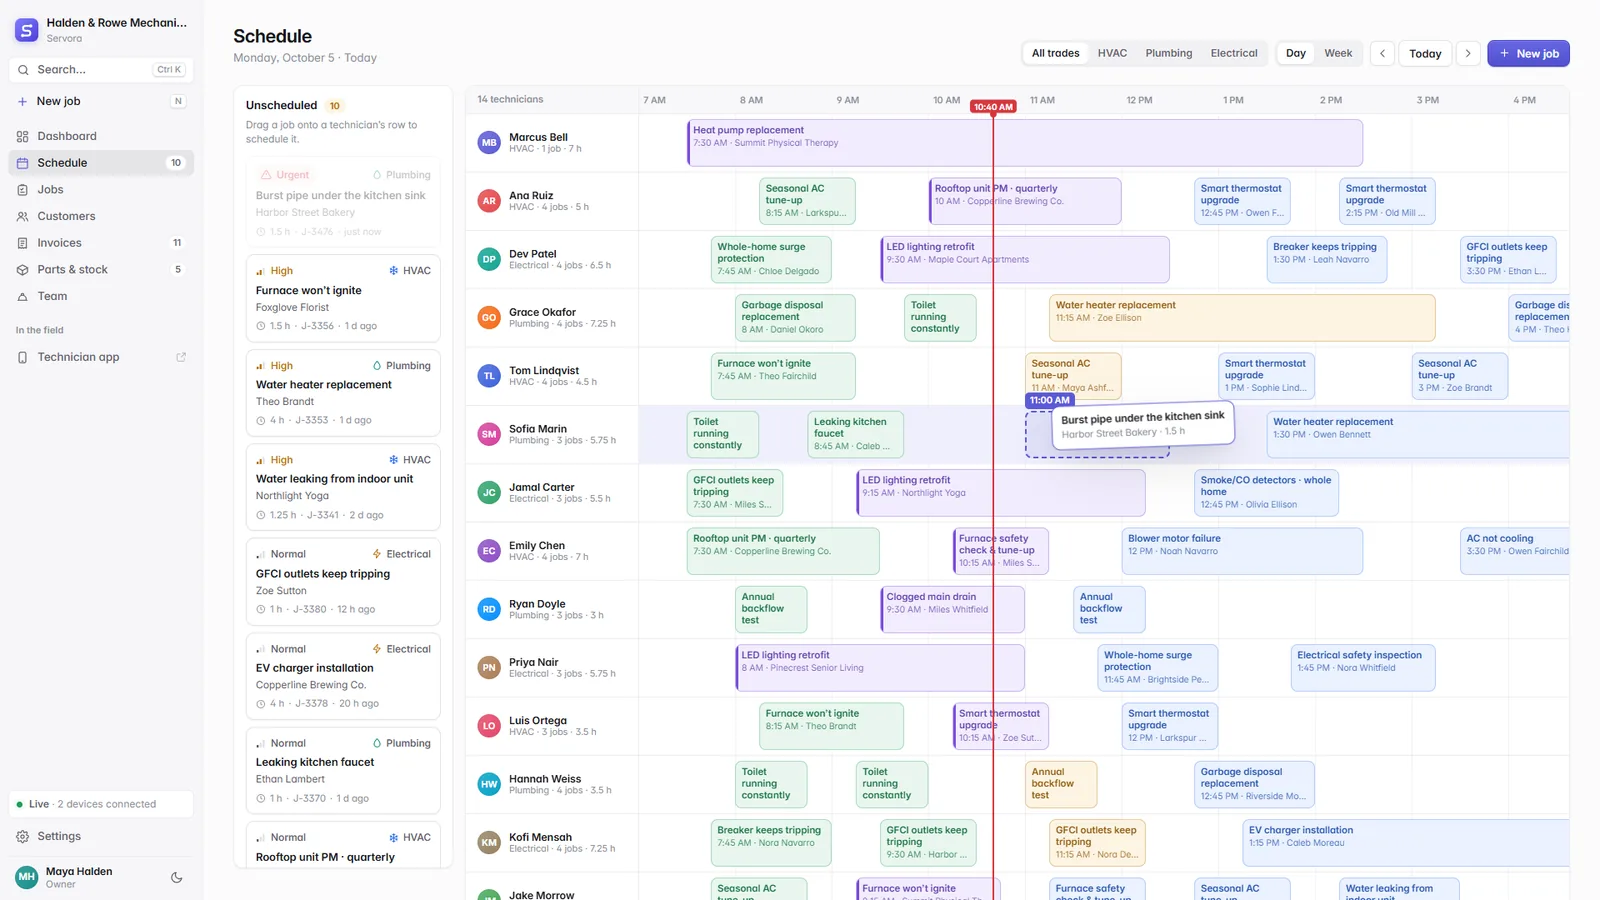Click the Technician app link
The height and width of the screenshot is (900, 1600).
101,357
